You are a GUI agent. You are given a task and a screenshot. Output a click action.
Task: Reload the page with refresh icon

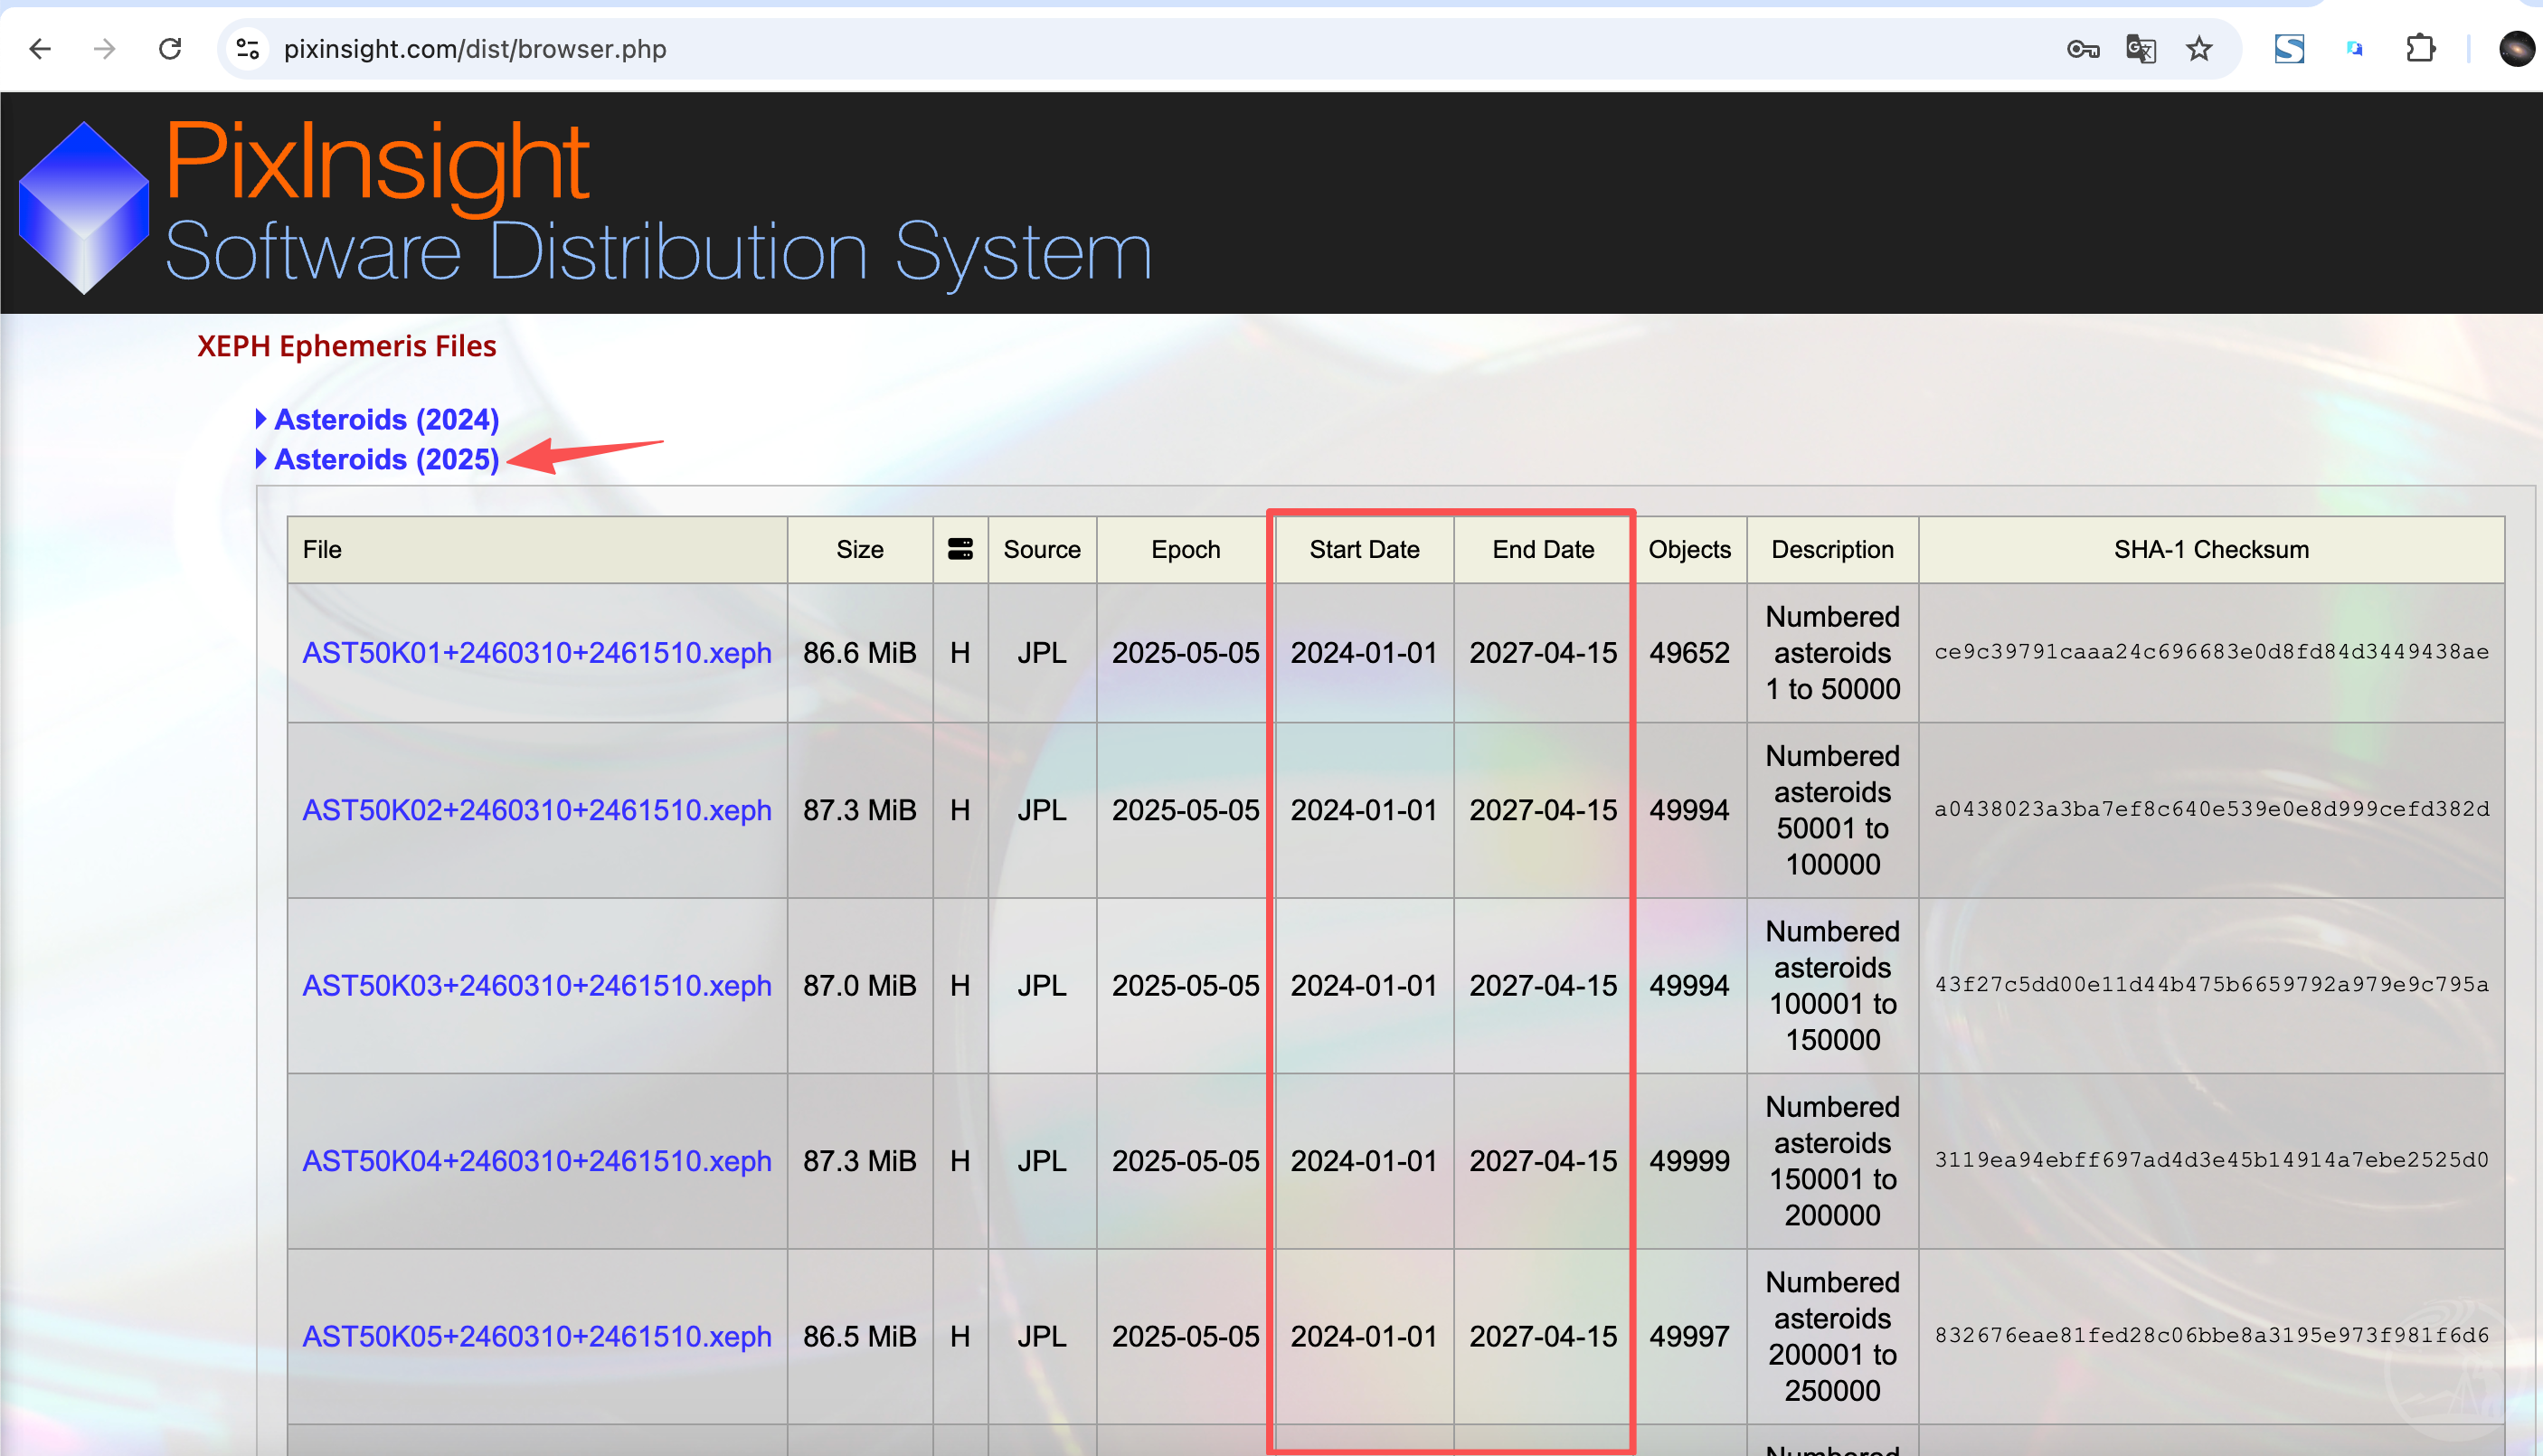(x=170, y=48)
